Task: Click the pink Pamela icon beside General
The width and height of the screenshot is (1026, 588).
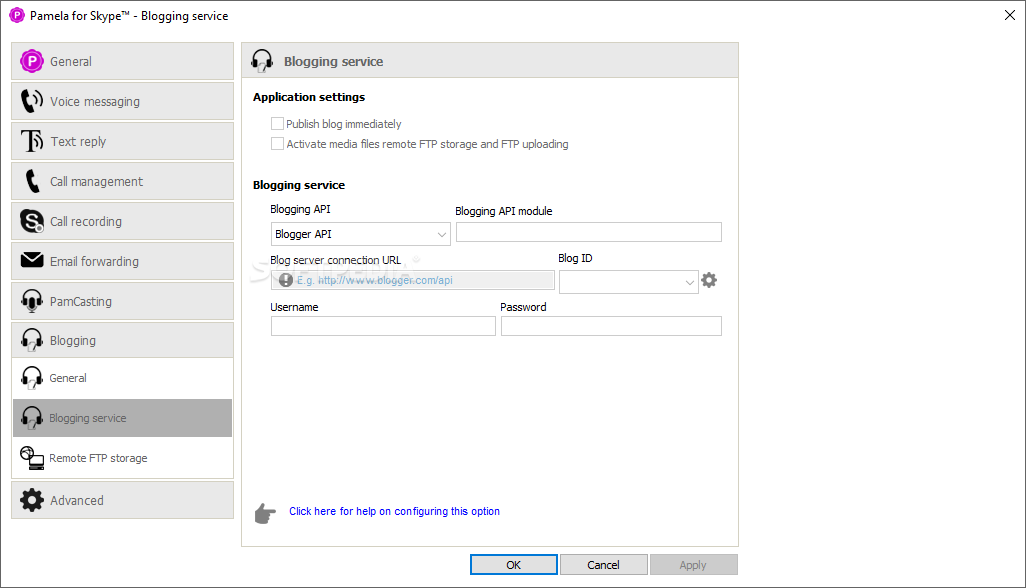Action: point(31,61)
